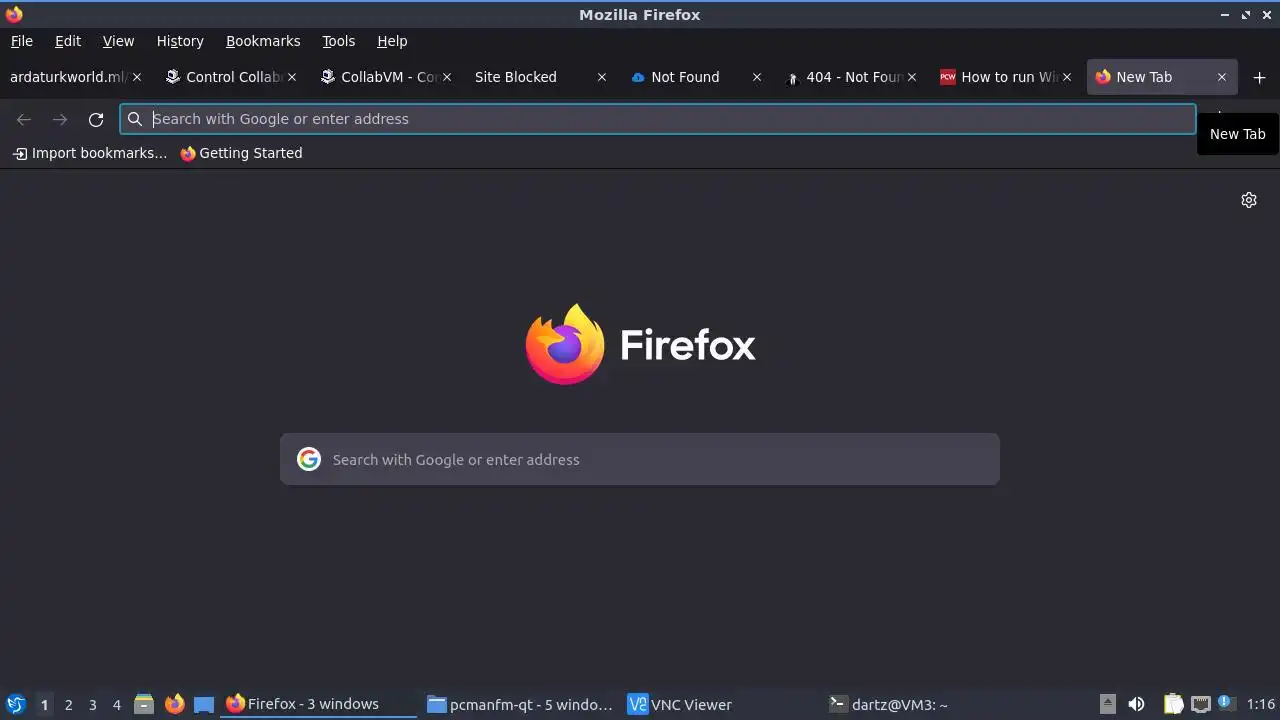Close the 404 - Not Found tab

(911, 77)
